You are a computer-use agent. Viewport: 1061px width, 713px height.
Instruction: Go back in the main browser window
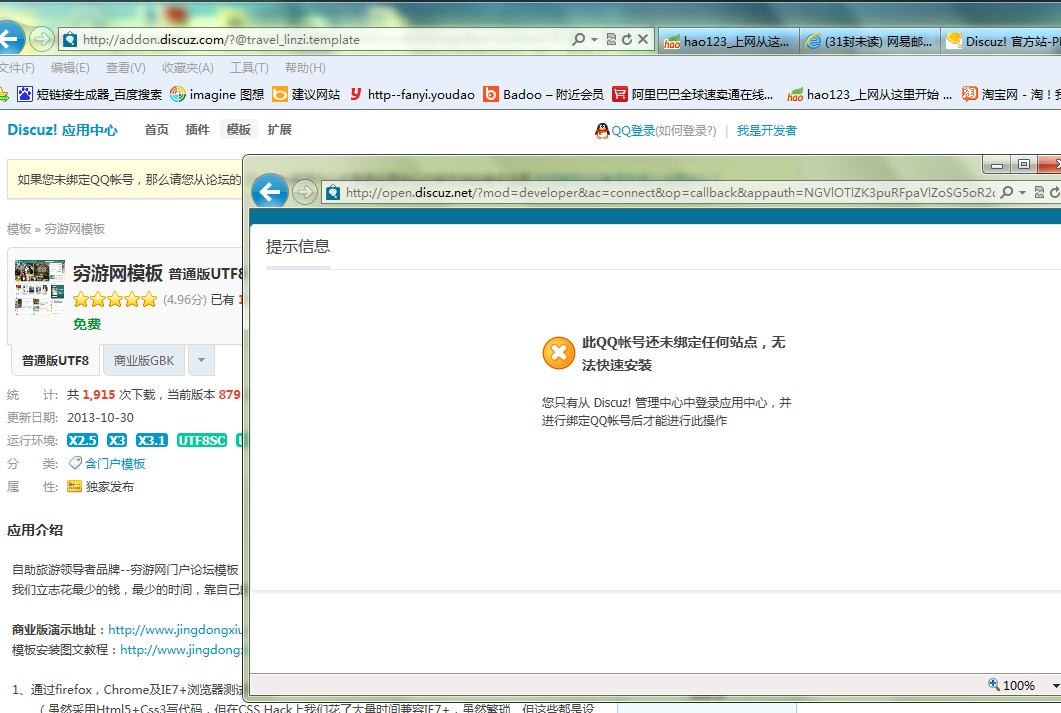tap(9, 39)
